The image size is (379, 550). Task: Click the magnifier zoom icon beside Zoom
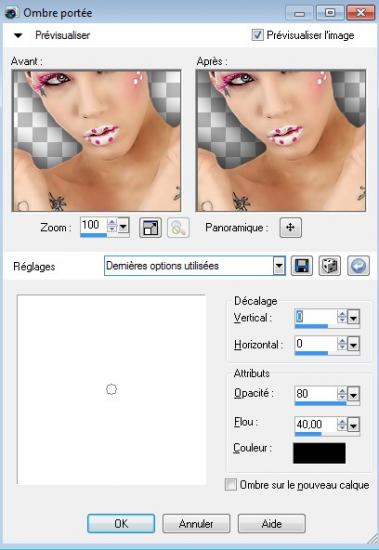coord(178,228)
